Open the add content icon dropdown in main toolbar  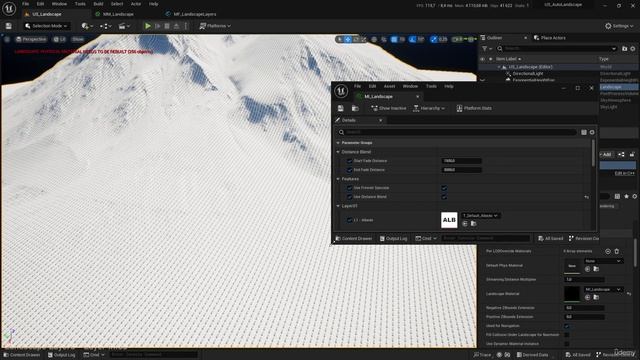[87, 26]
